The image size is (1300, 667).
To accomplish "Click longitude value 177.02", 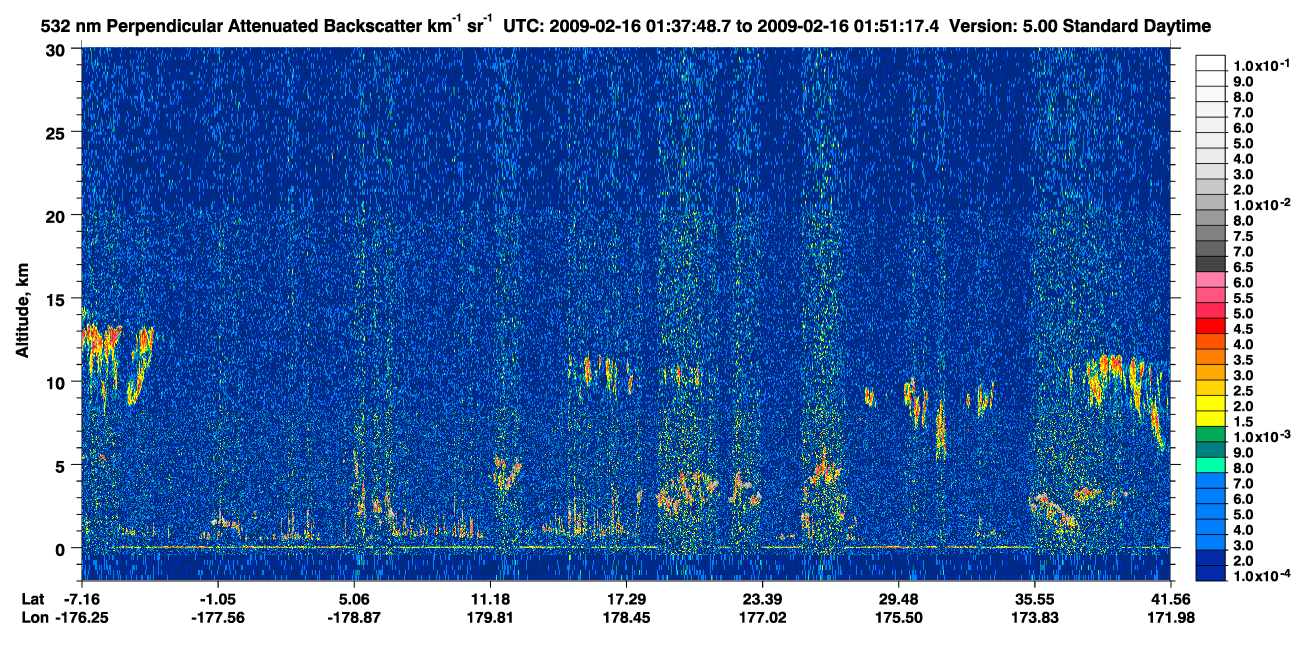I will click(x=762, y=618).
